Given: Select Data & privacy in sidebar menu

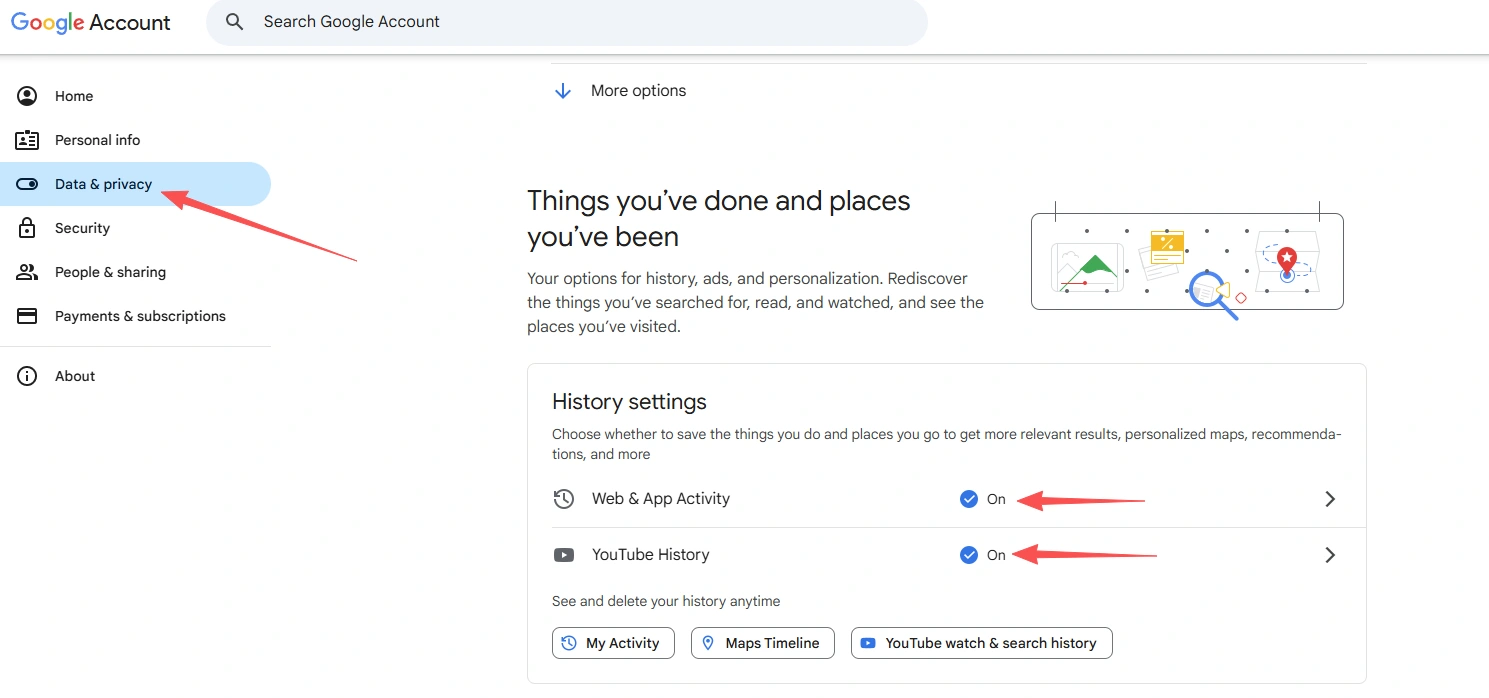Looking at the screenshot, I should pyautogui.click(x=103, y=184).
